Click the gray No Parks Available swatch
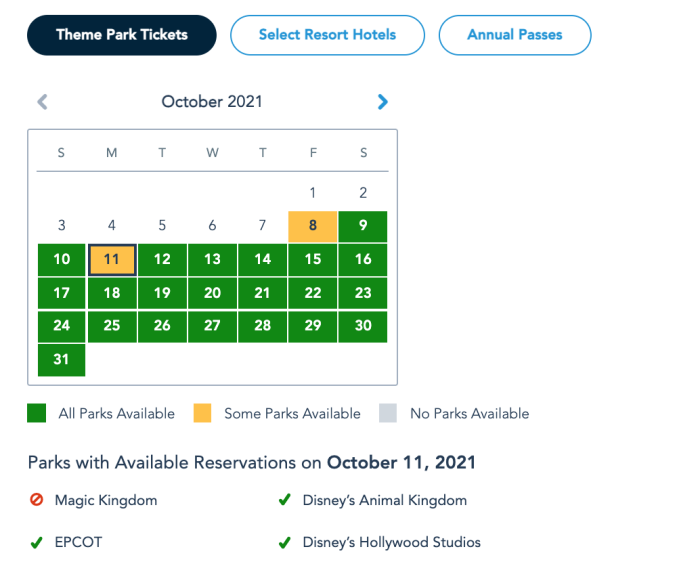The width and height of the screenshot is (700, 566). 389,413
